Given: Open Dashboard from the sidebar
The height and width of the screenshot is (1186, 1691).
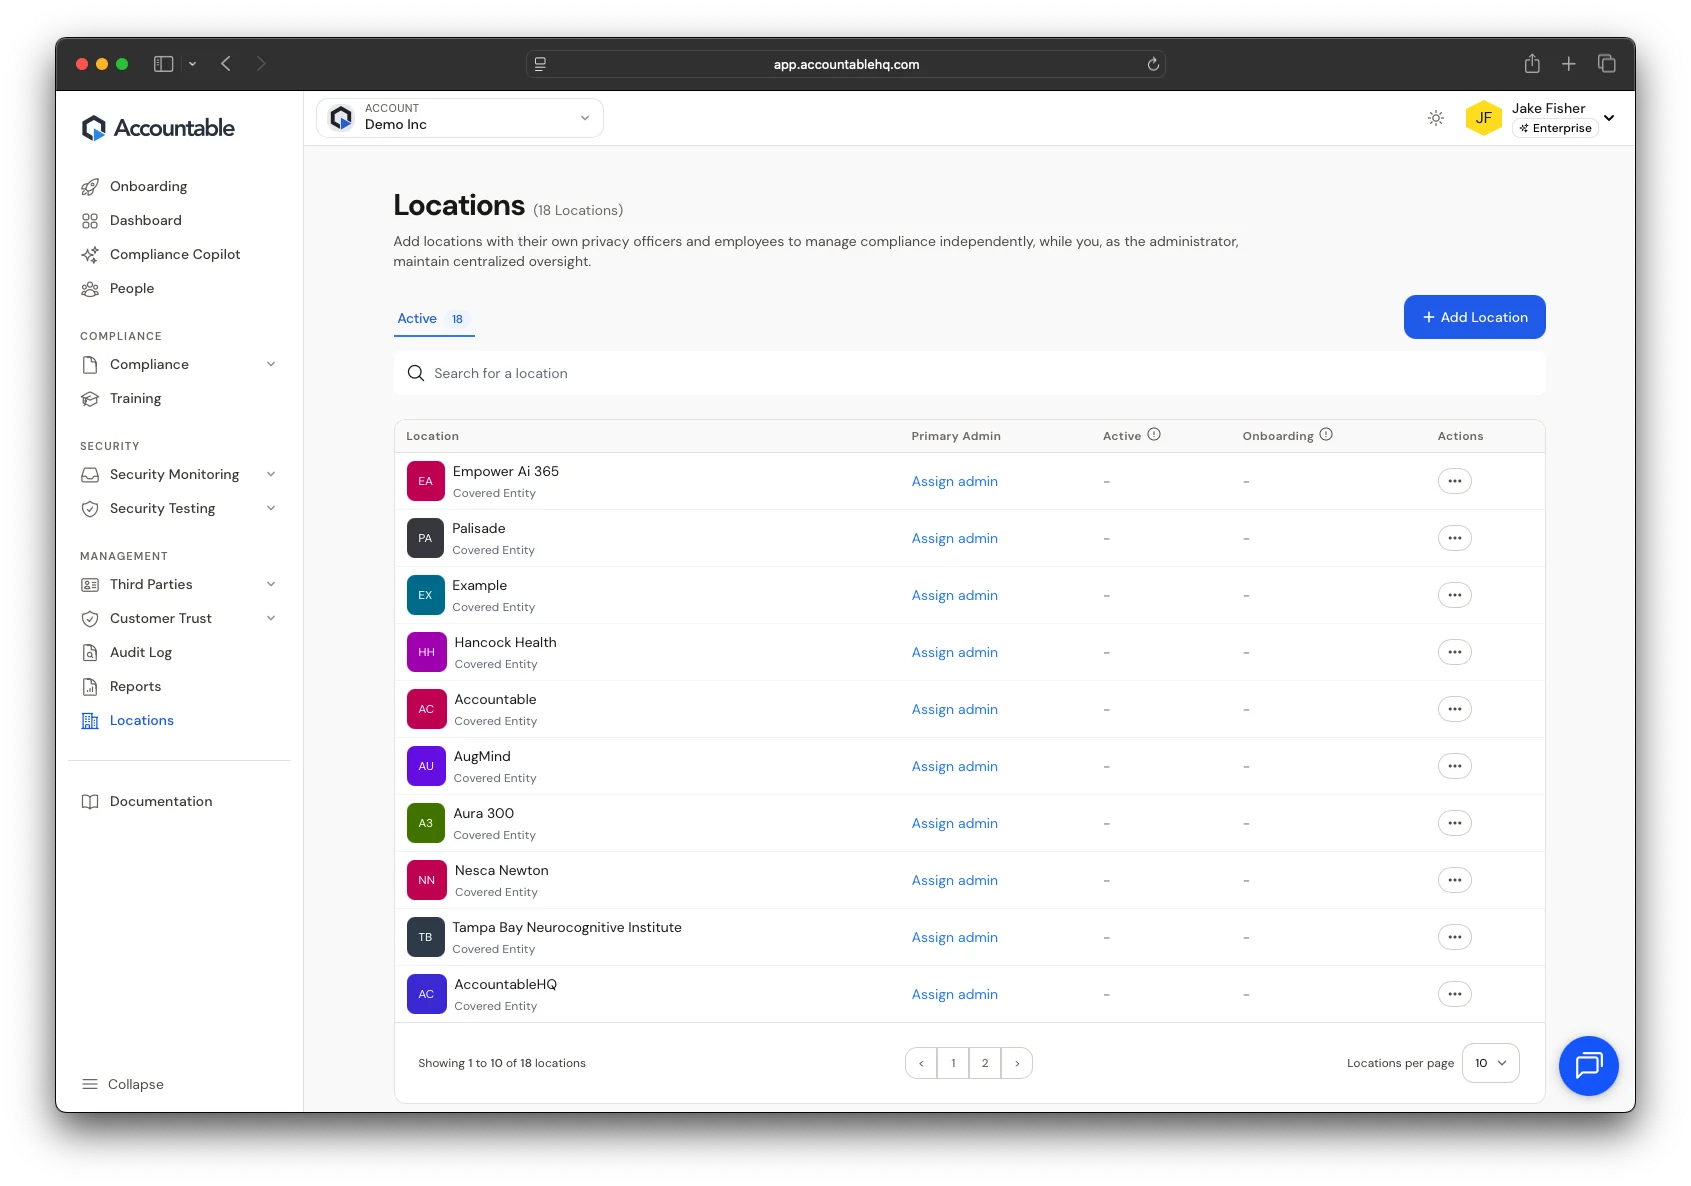Looking at the screenshot, I should click(145, 221).
